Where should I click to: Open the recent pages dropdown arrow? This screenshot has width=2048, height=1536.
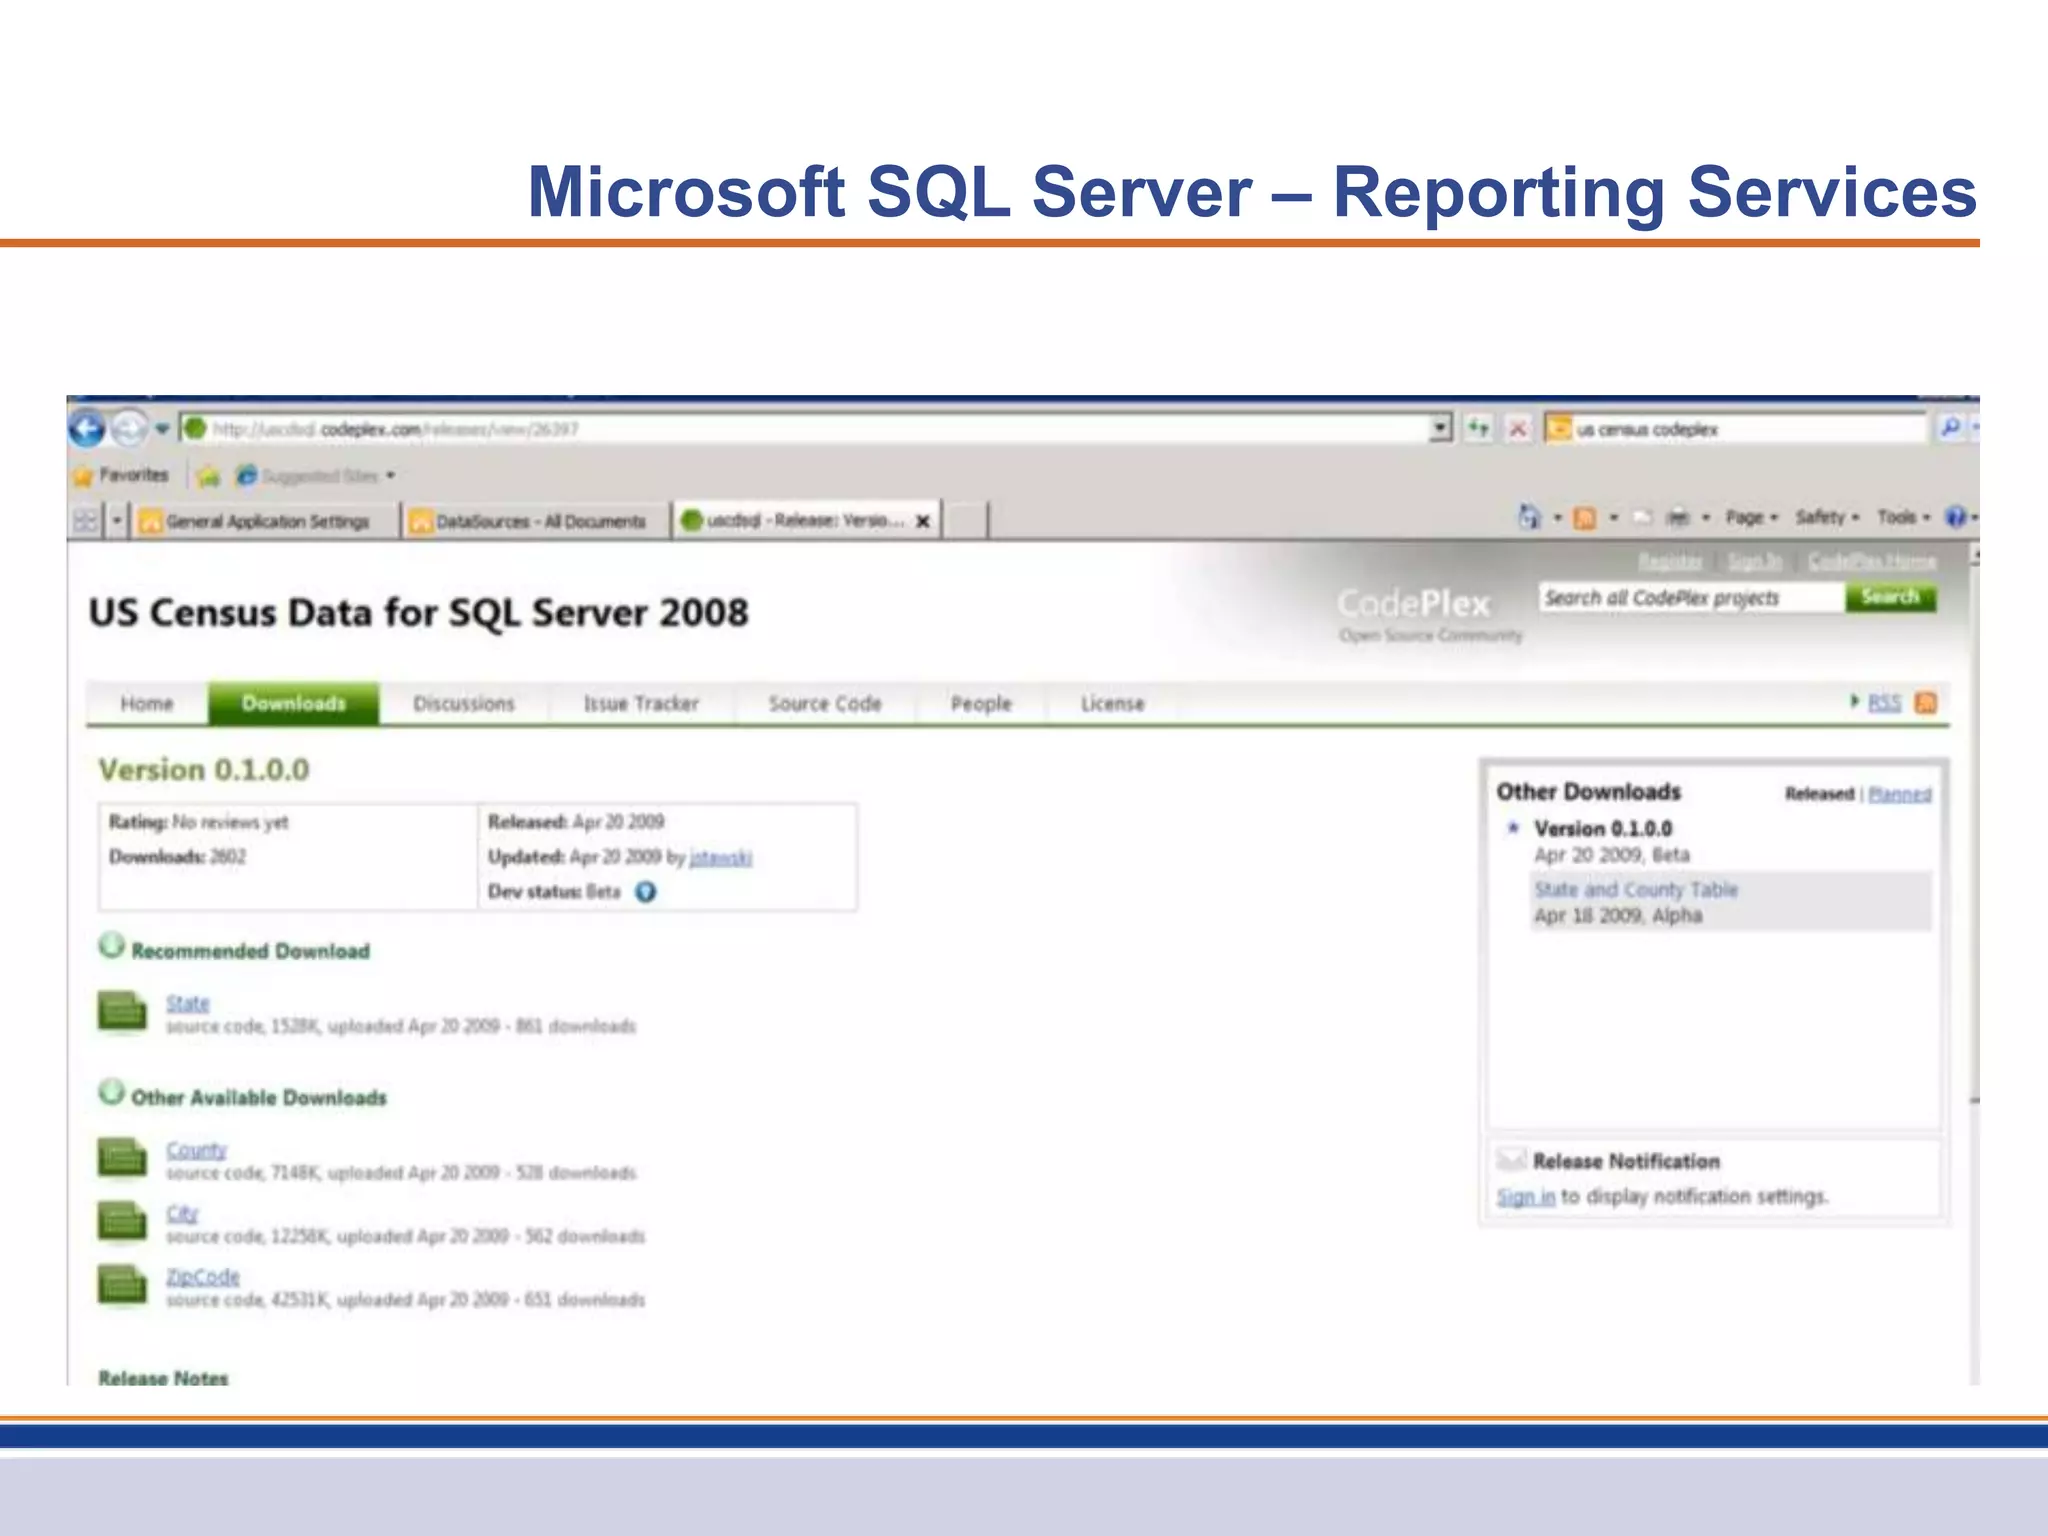tap(162, 429)
